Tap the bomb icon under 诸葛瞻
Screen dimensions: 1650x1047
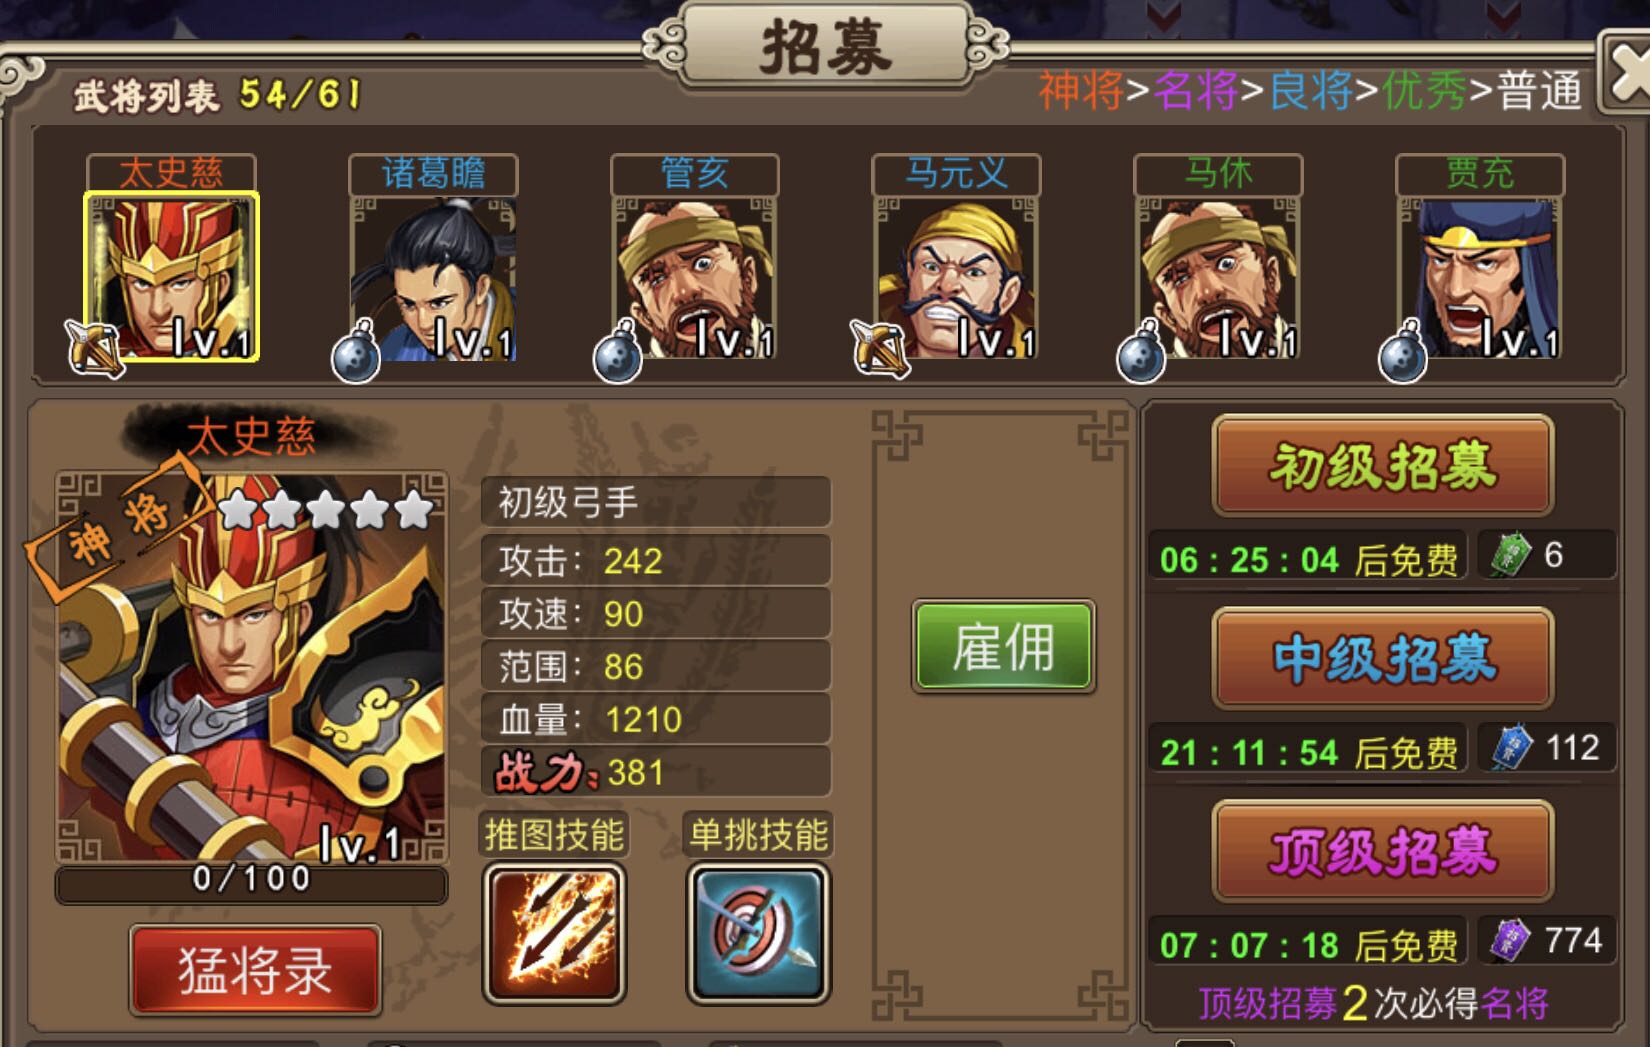tap(356, 352)
